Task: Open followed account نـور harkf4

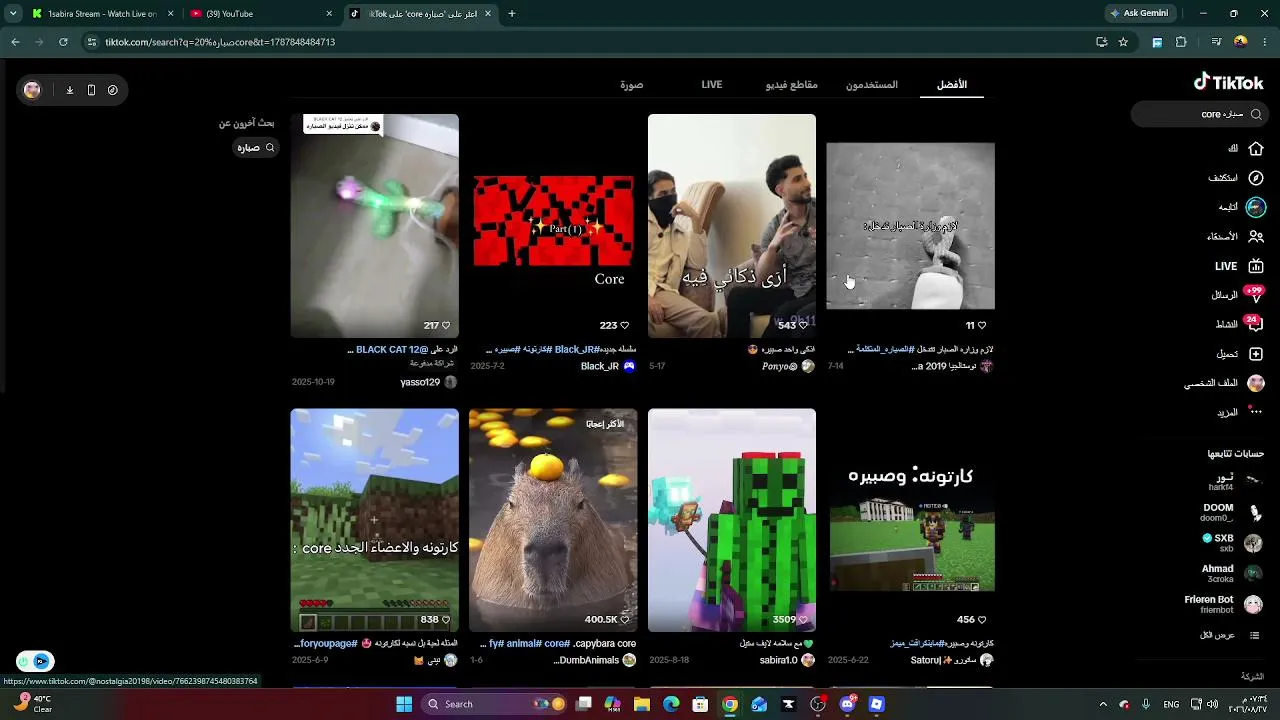Action: 1234,482
